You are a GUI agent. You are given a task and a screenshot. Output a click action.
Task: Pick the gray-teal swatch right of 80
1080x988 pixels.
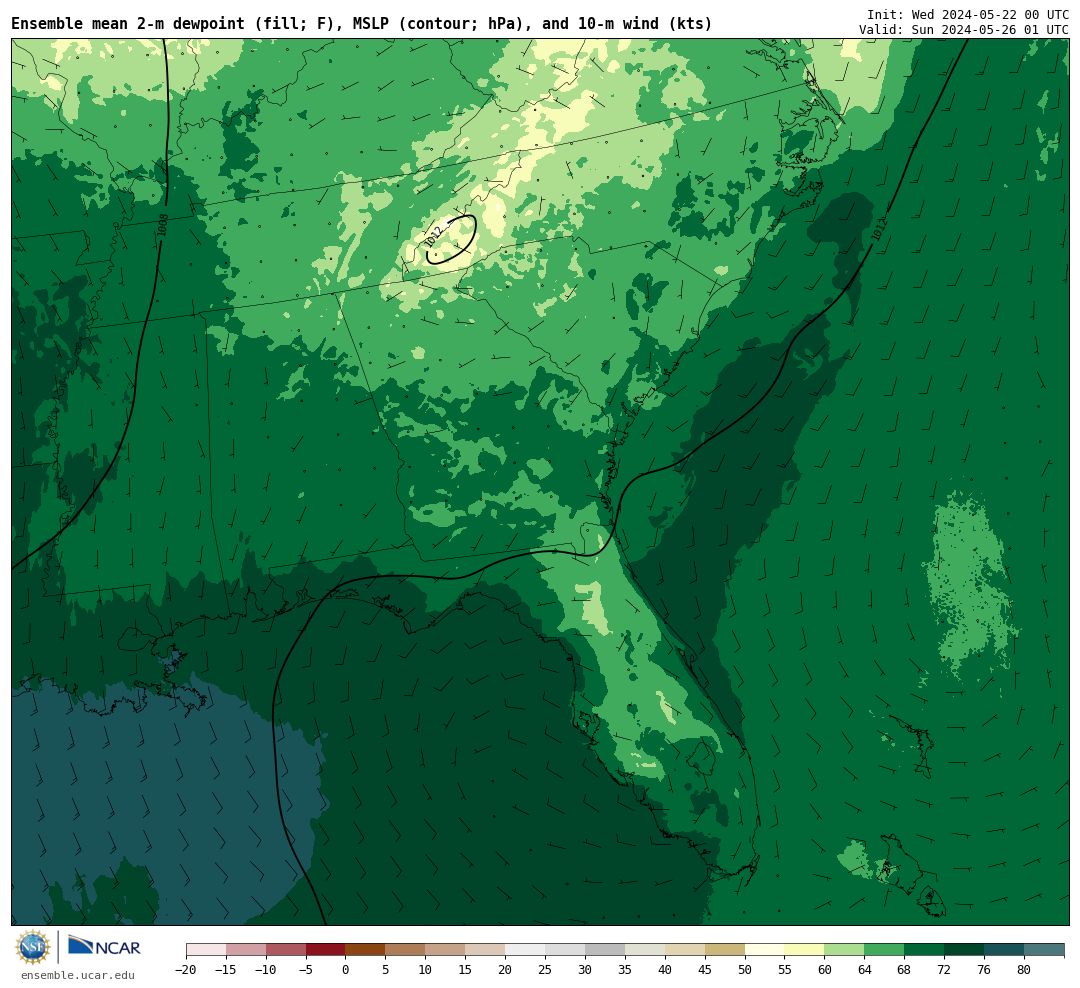(x=1044, y=950)
